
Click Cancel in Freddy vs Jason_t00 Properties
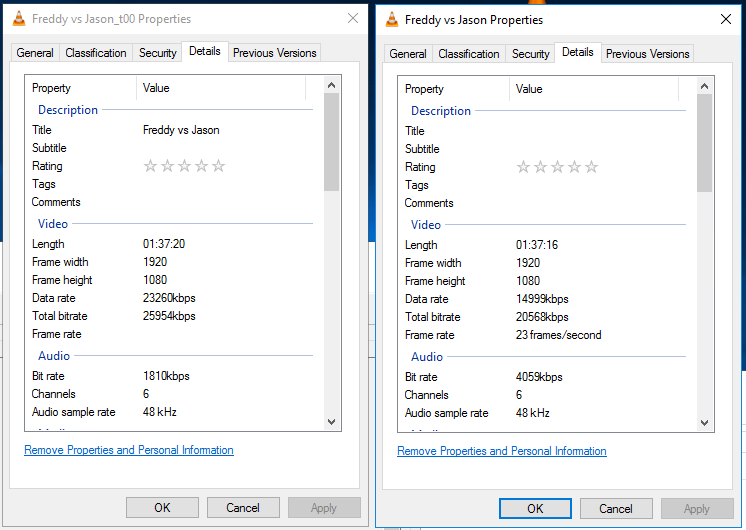pos(243,508)
